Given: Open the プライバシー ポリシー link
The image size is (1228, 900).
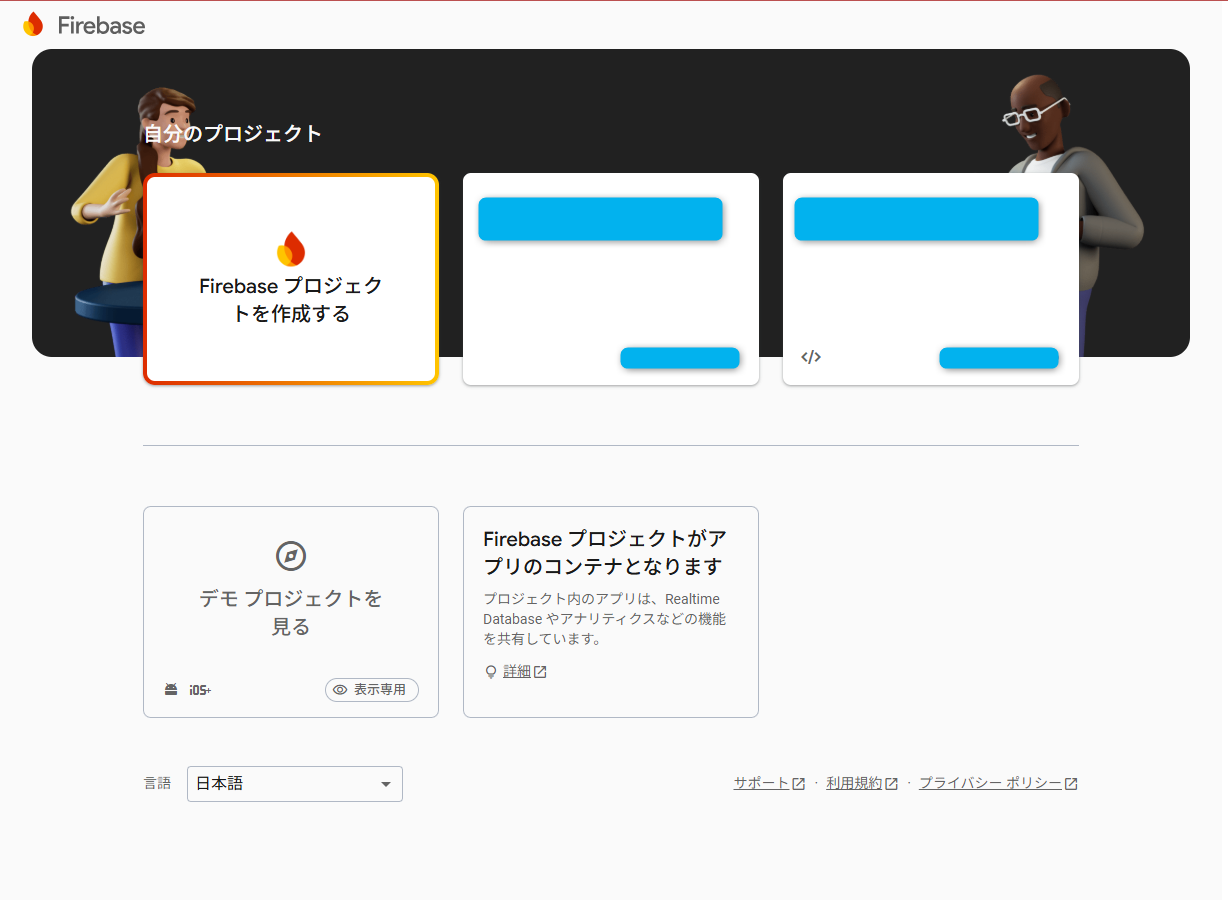Looking at the screenshot, I should (990, 783).
